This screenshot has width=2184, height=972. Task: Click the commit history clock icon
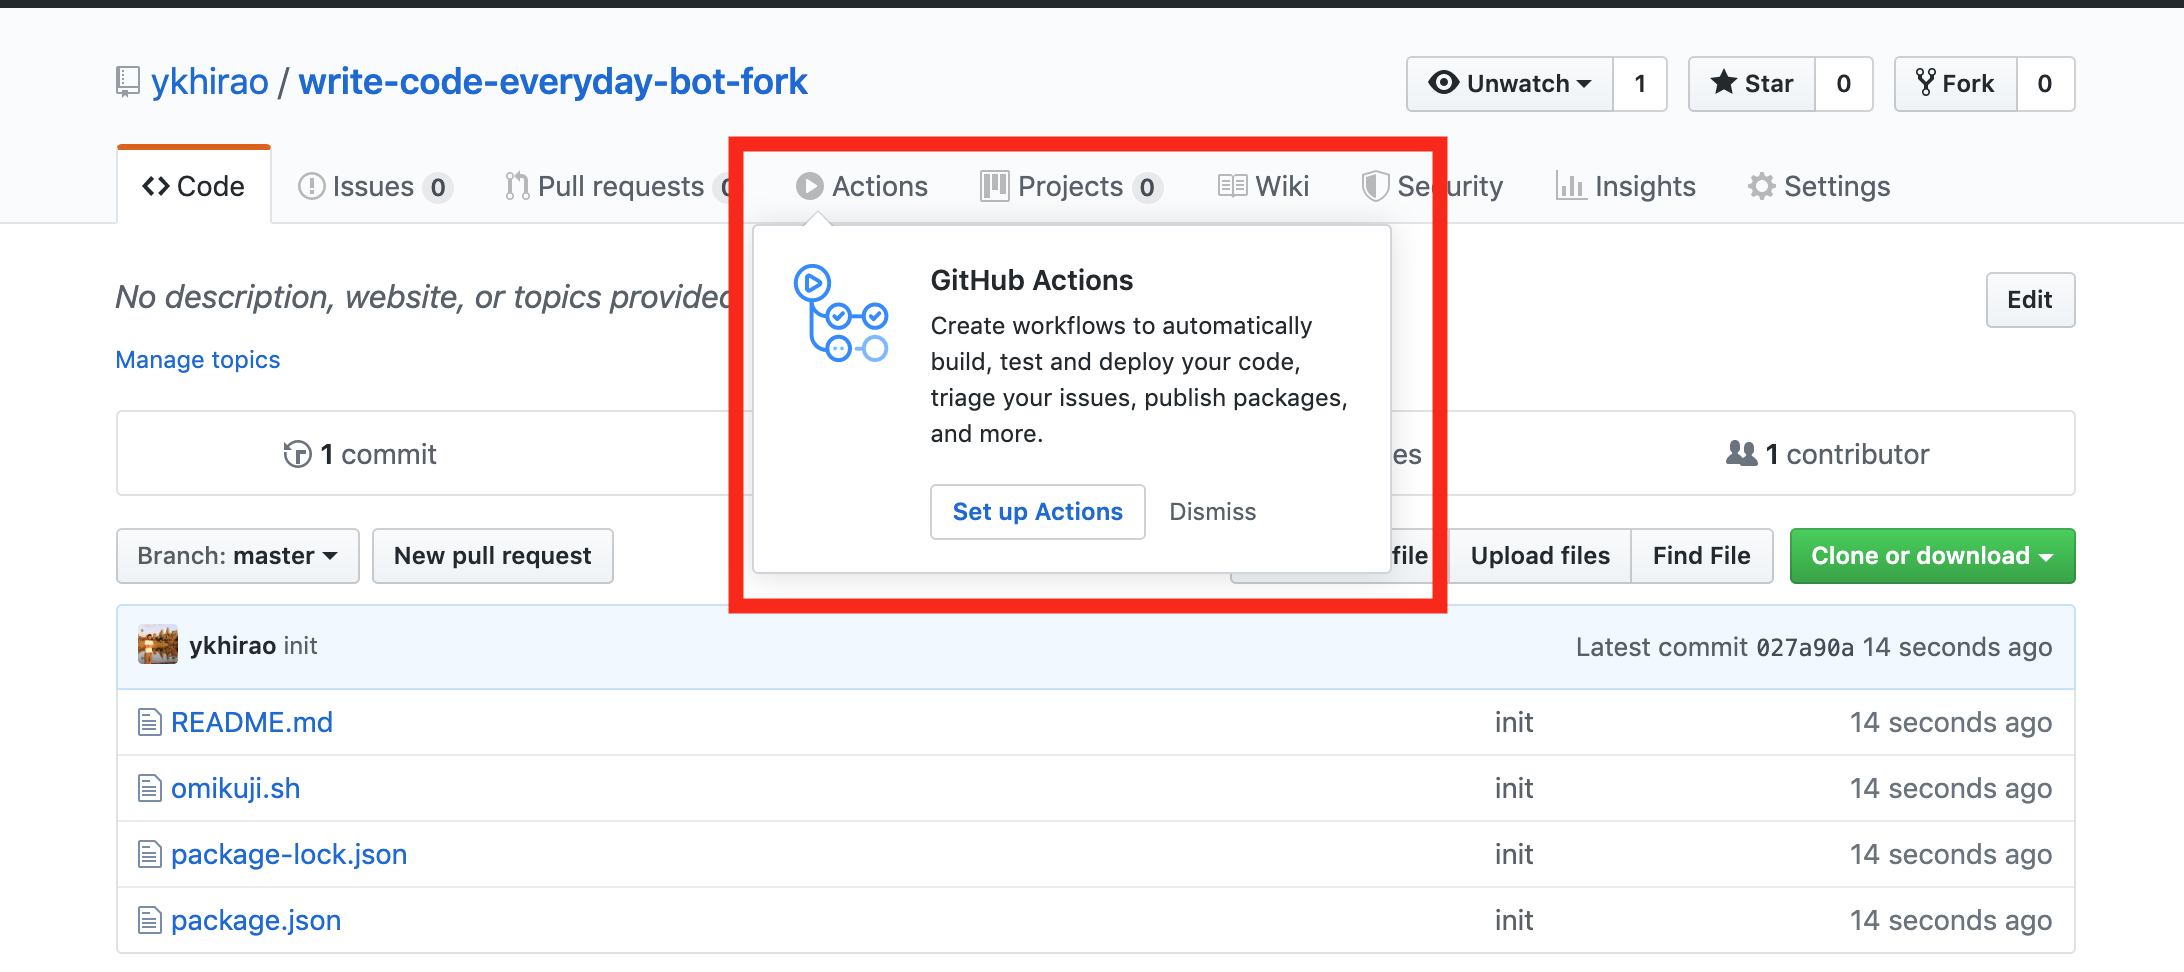297,454
